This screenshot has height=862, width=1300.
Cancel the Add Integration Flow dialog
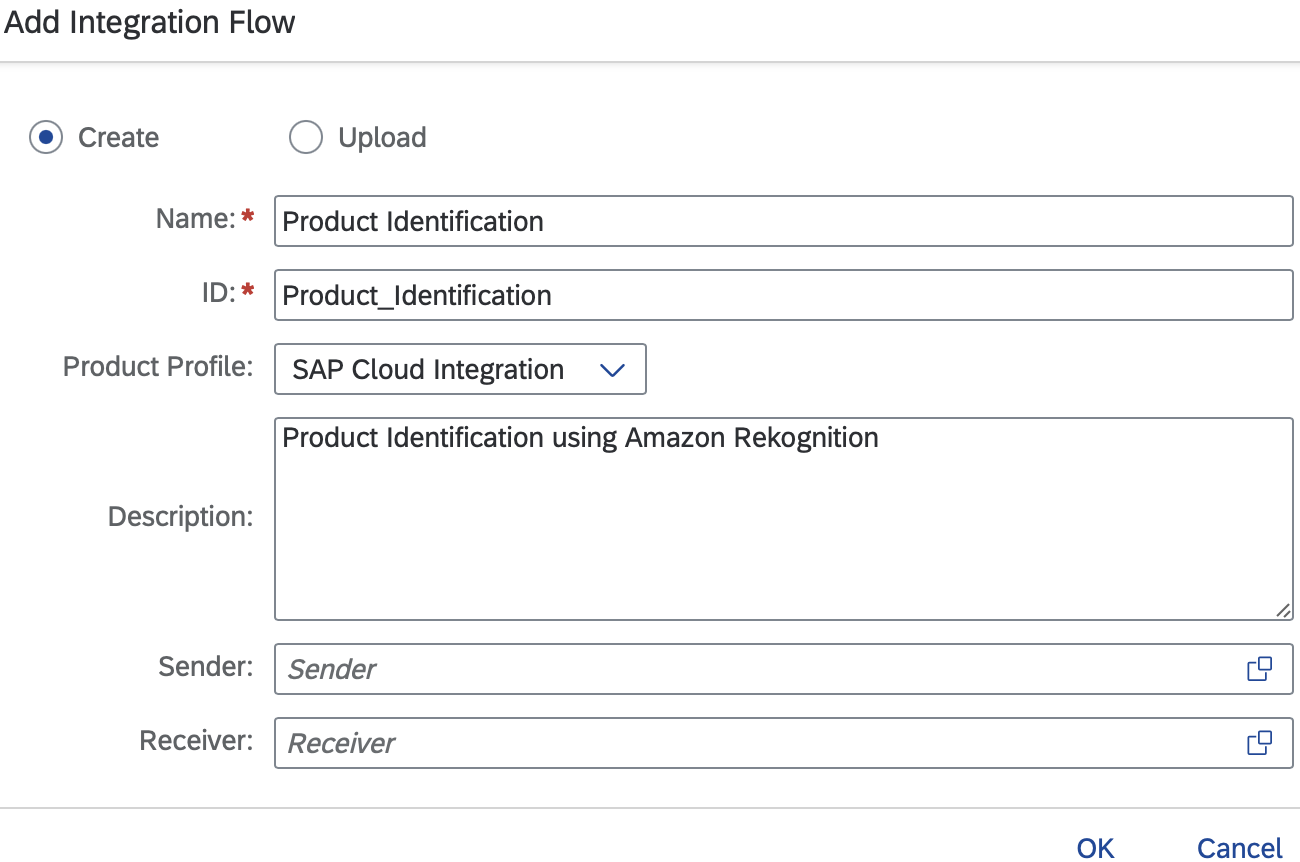tap(1239, 848)
